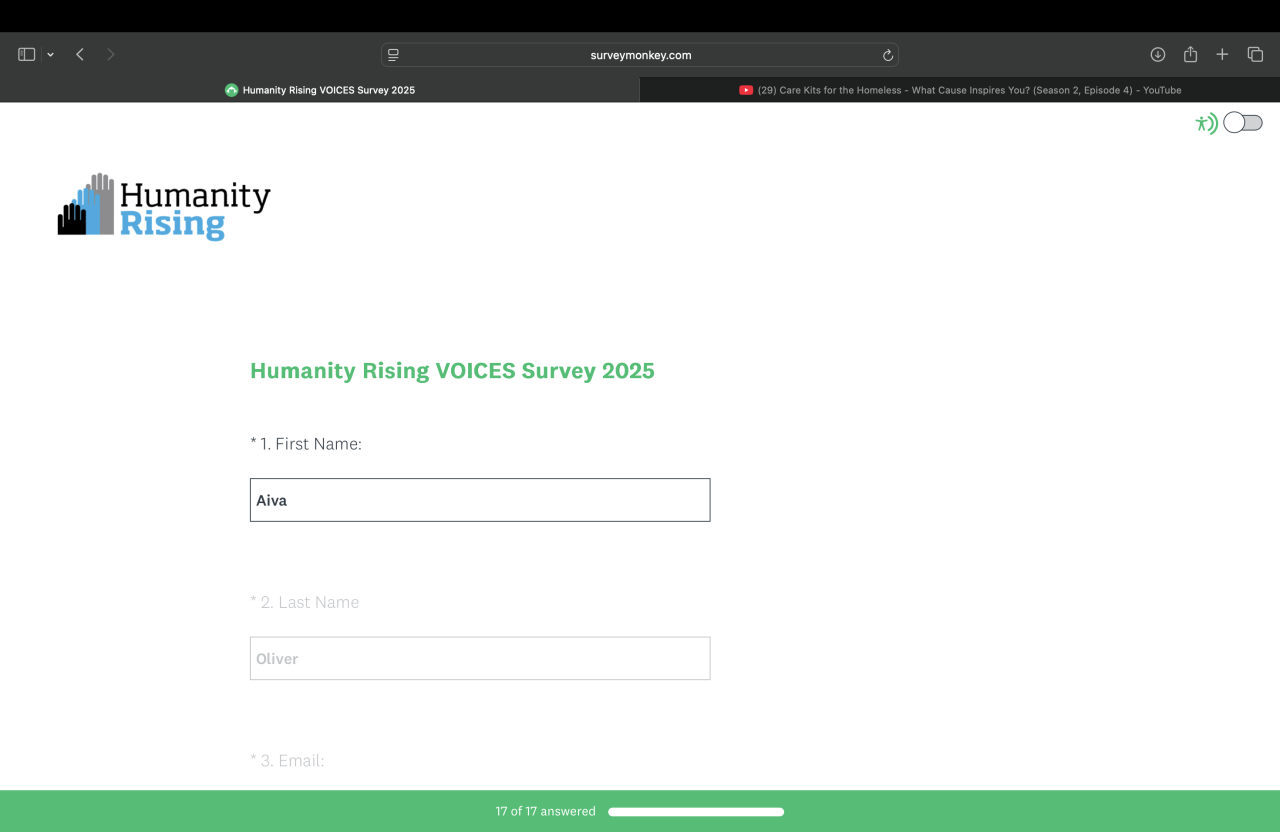1280x832 pixels.
Task: Open a new tab
Action: click(x=1222, y=55)
